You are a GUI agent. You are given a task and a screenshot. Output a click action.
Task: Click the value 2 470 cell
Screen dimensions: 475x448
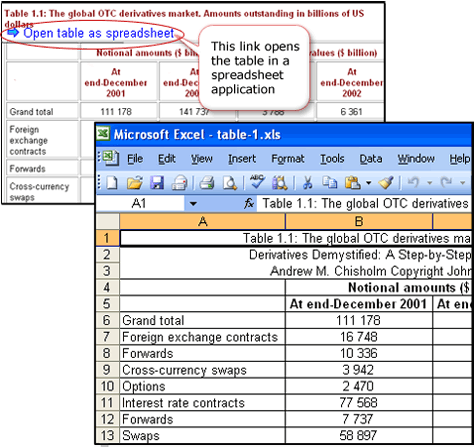pyautogui.click(x=359, y=386)
